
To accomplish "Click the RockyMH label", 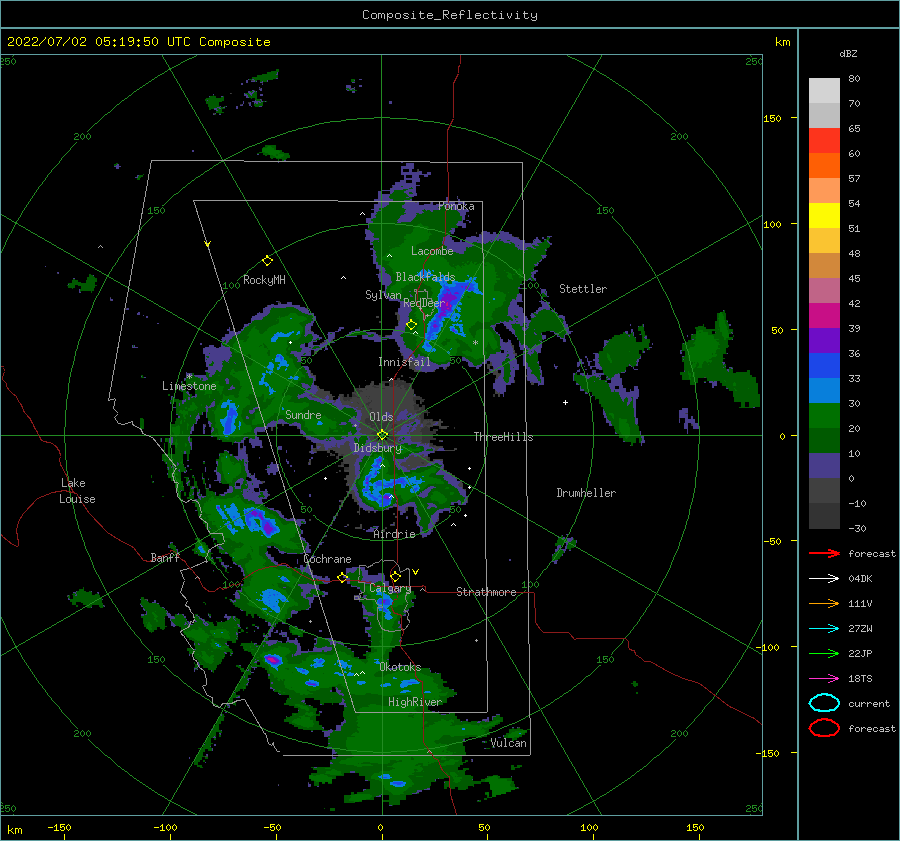I will 264,280.
